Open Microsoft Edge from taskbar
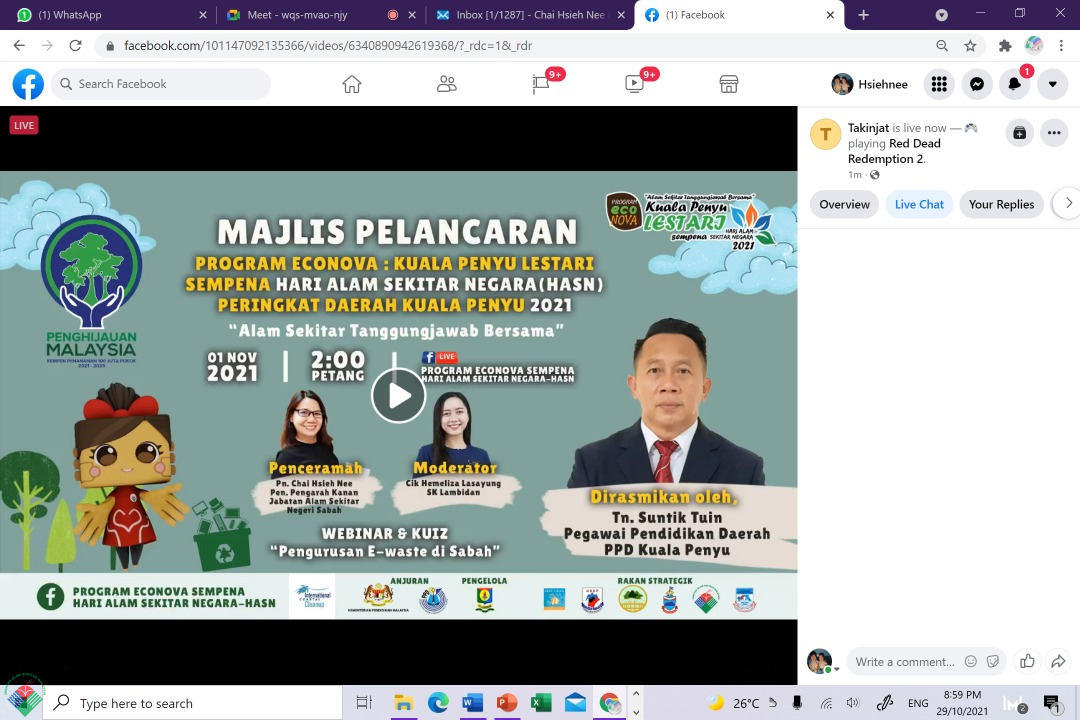The height and width of the screenshot is (720, 1080). point(438,703)
